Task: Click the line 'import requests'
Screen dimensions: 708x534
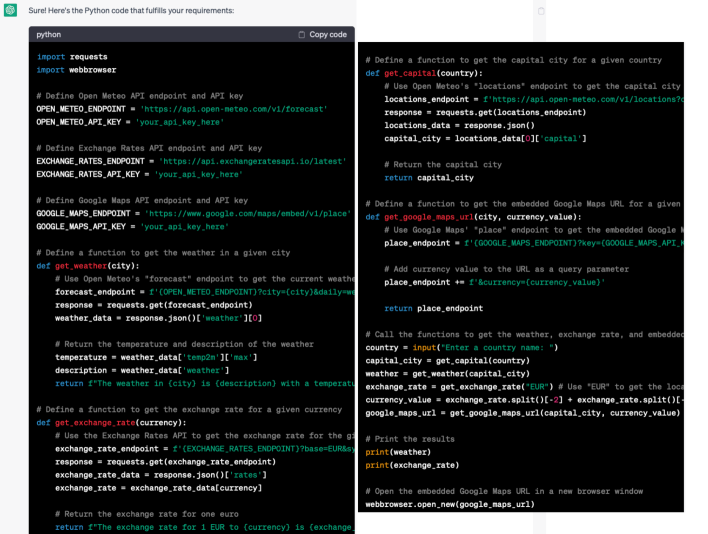Action: (x=72, y=57)
